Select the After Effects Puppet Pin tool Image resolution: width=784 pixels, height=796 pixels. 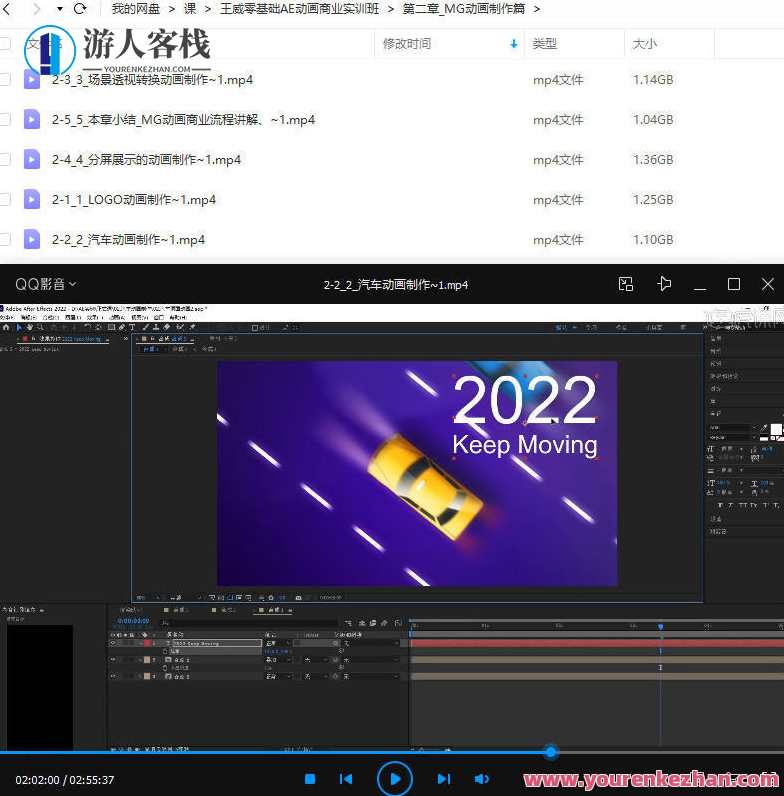point(192,327)
